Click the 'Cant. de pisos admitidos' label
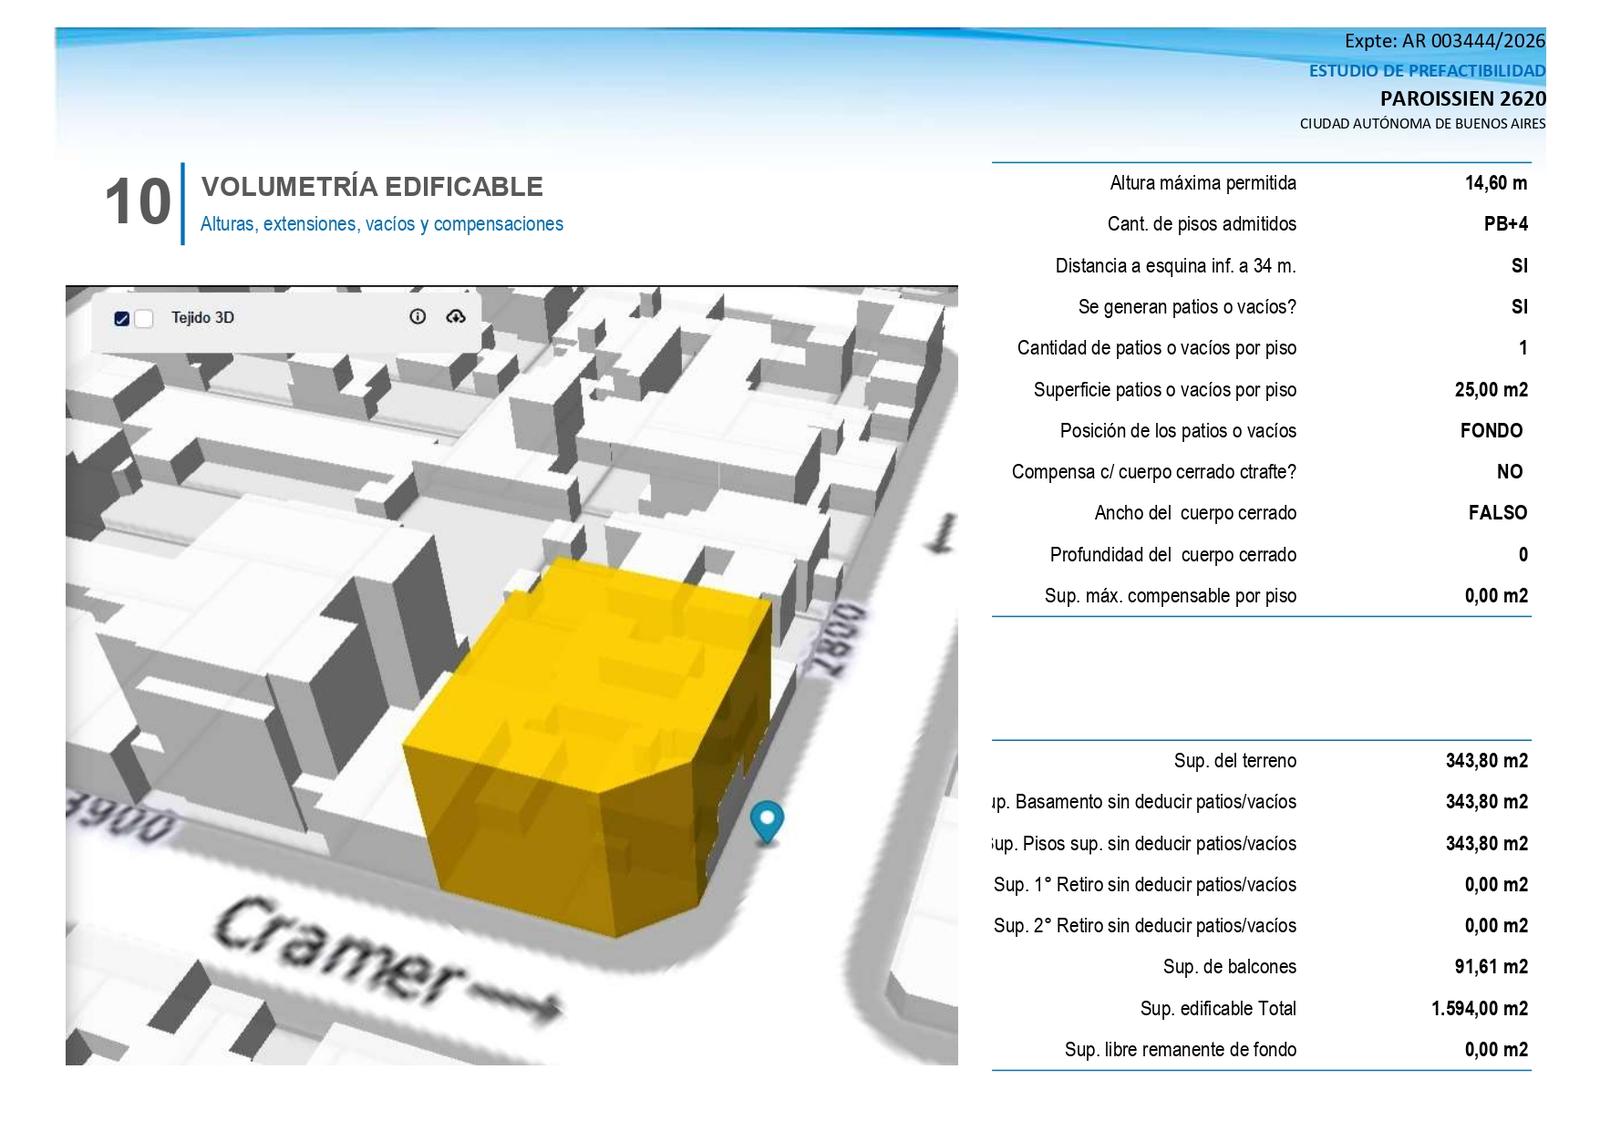 pos(1202,224)
